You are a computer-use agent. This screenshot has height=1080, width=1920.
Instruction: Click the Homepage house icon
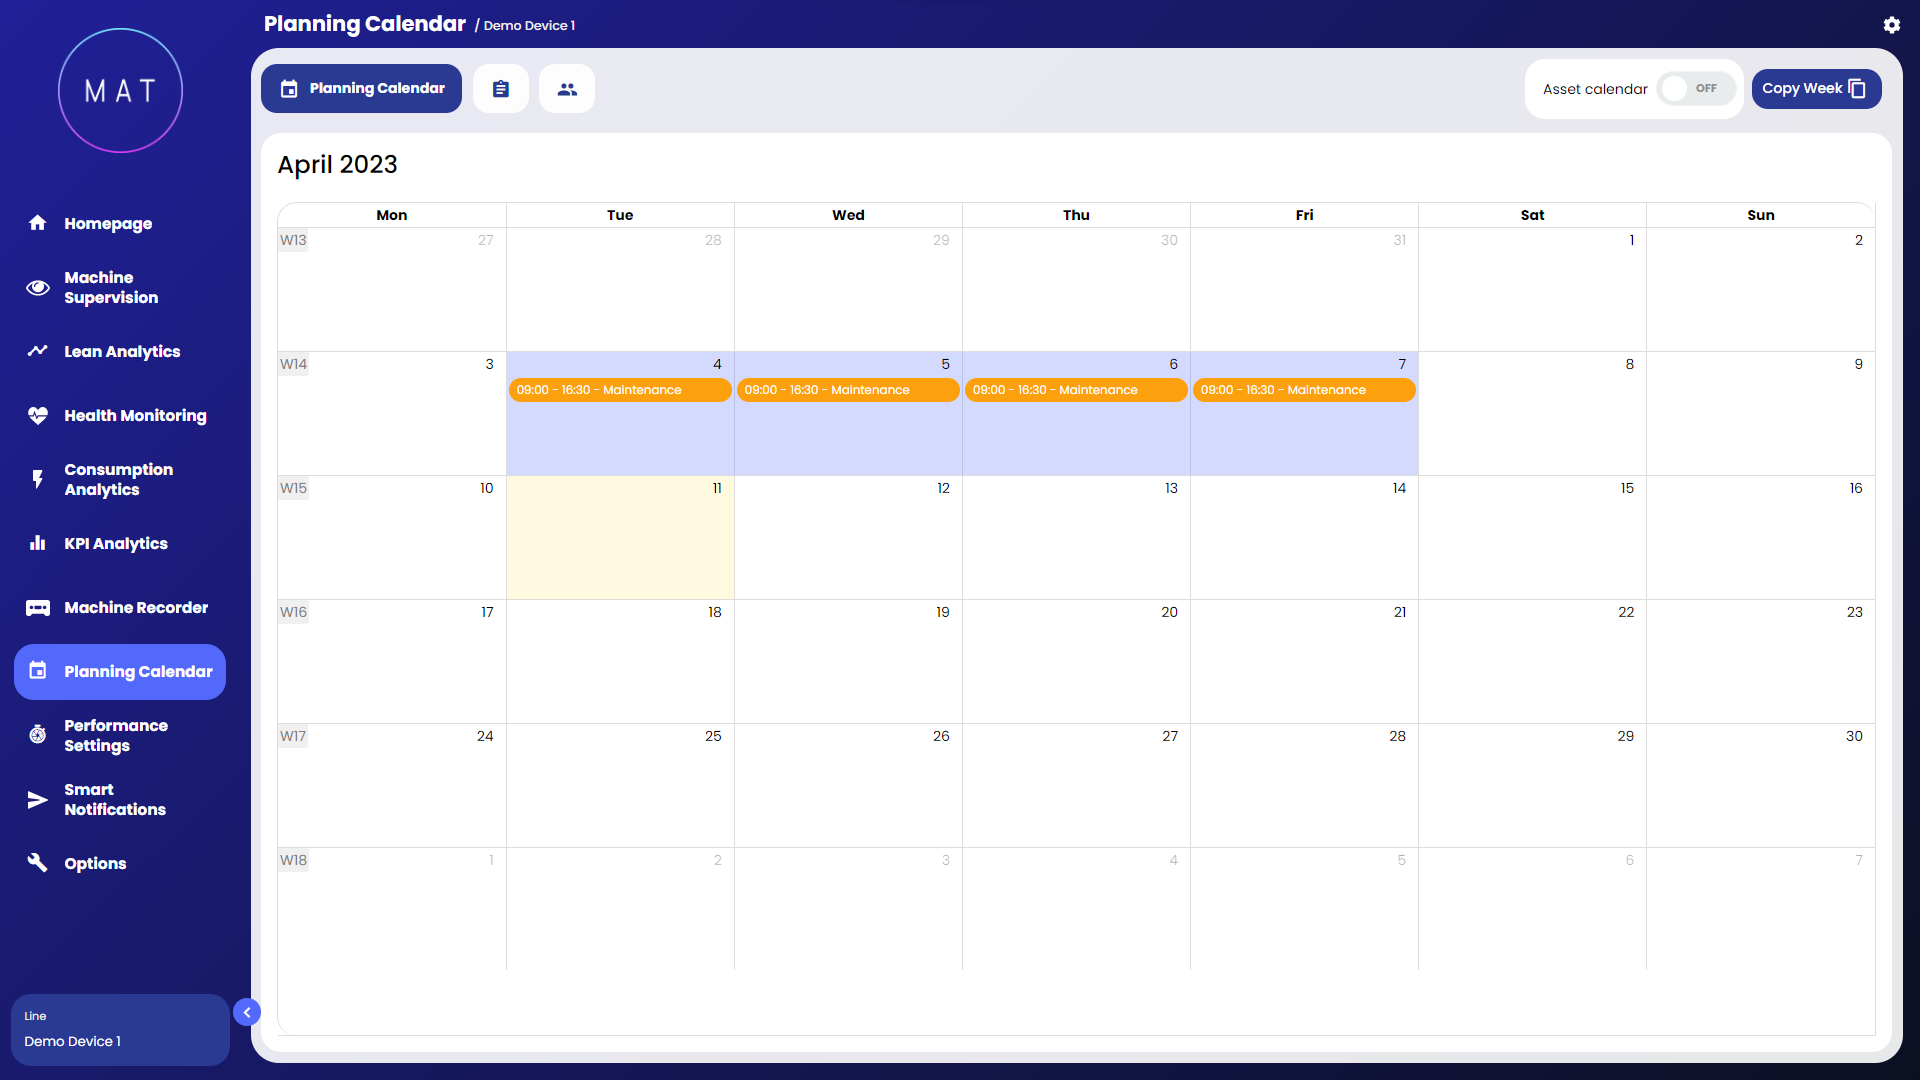pyautogui.click(x=38, y=223)
